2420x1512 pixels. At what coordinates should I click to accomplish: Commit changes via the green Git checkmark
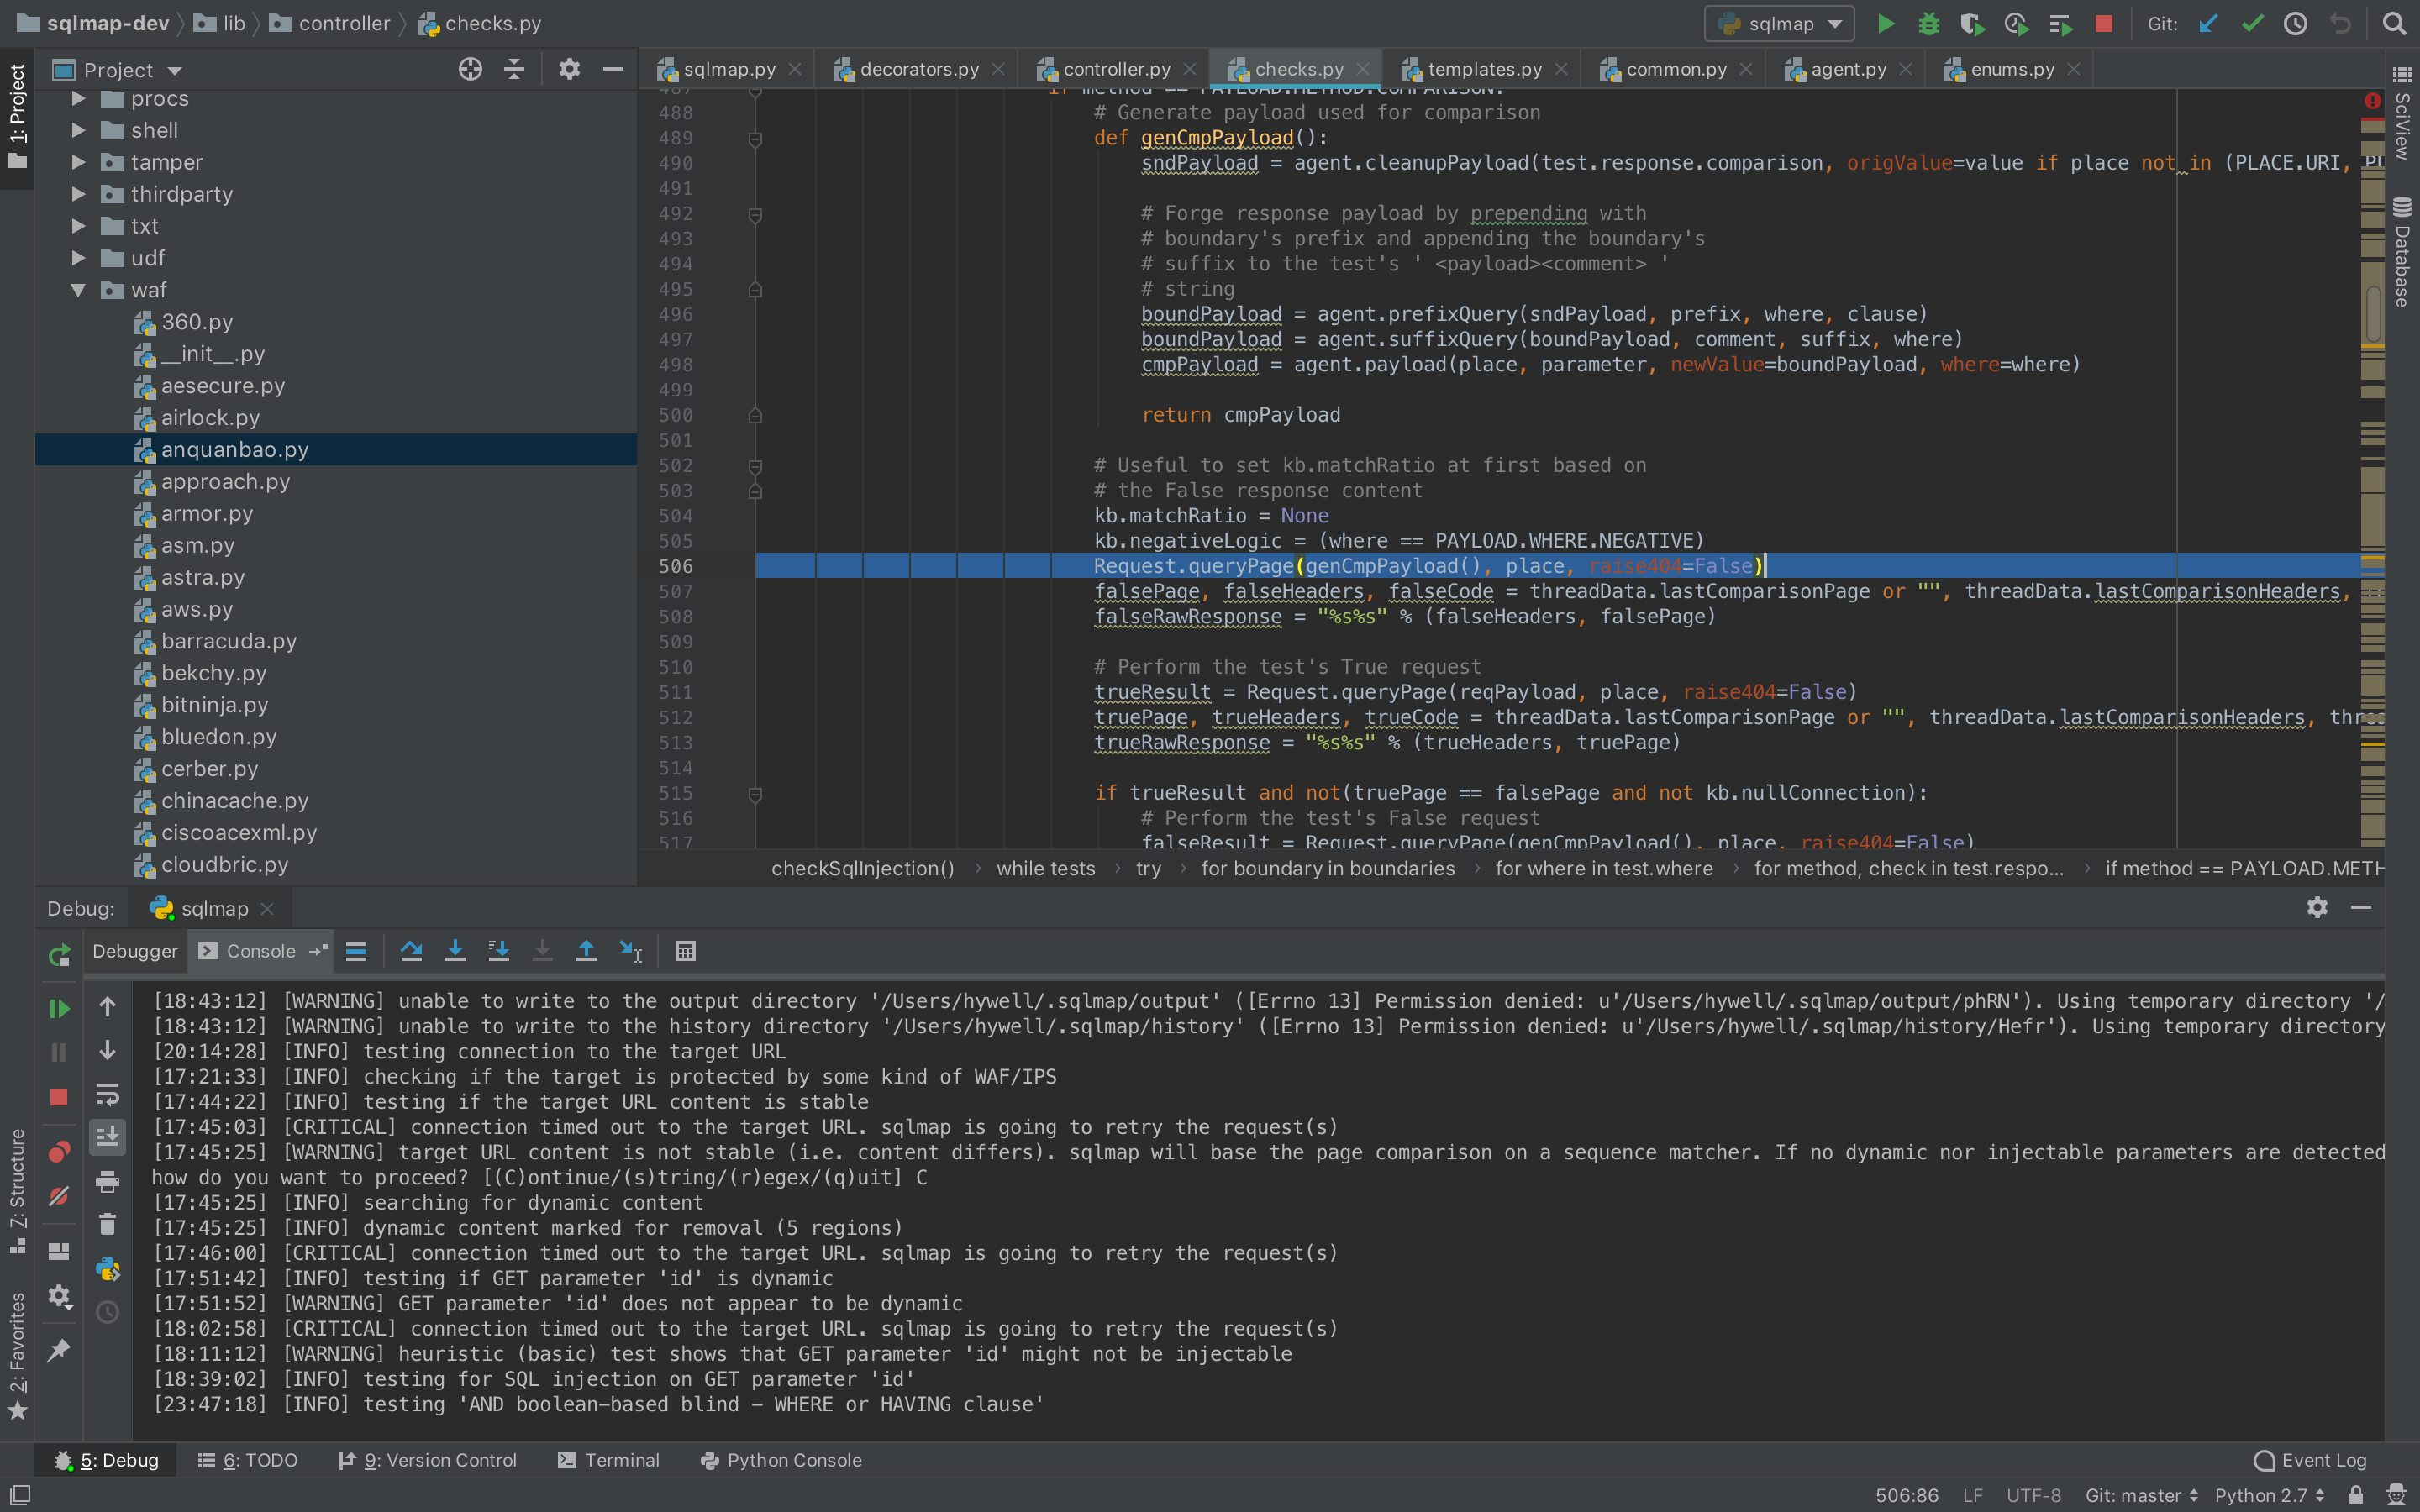(x=2252, y=23)
